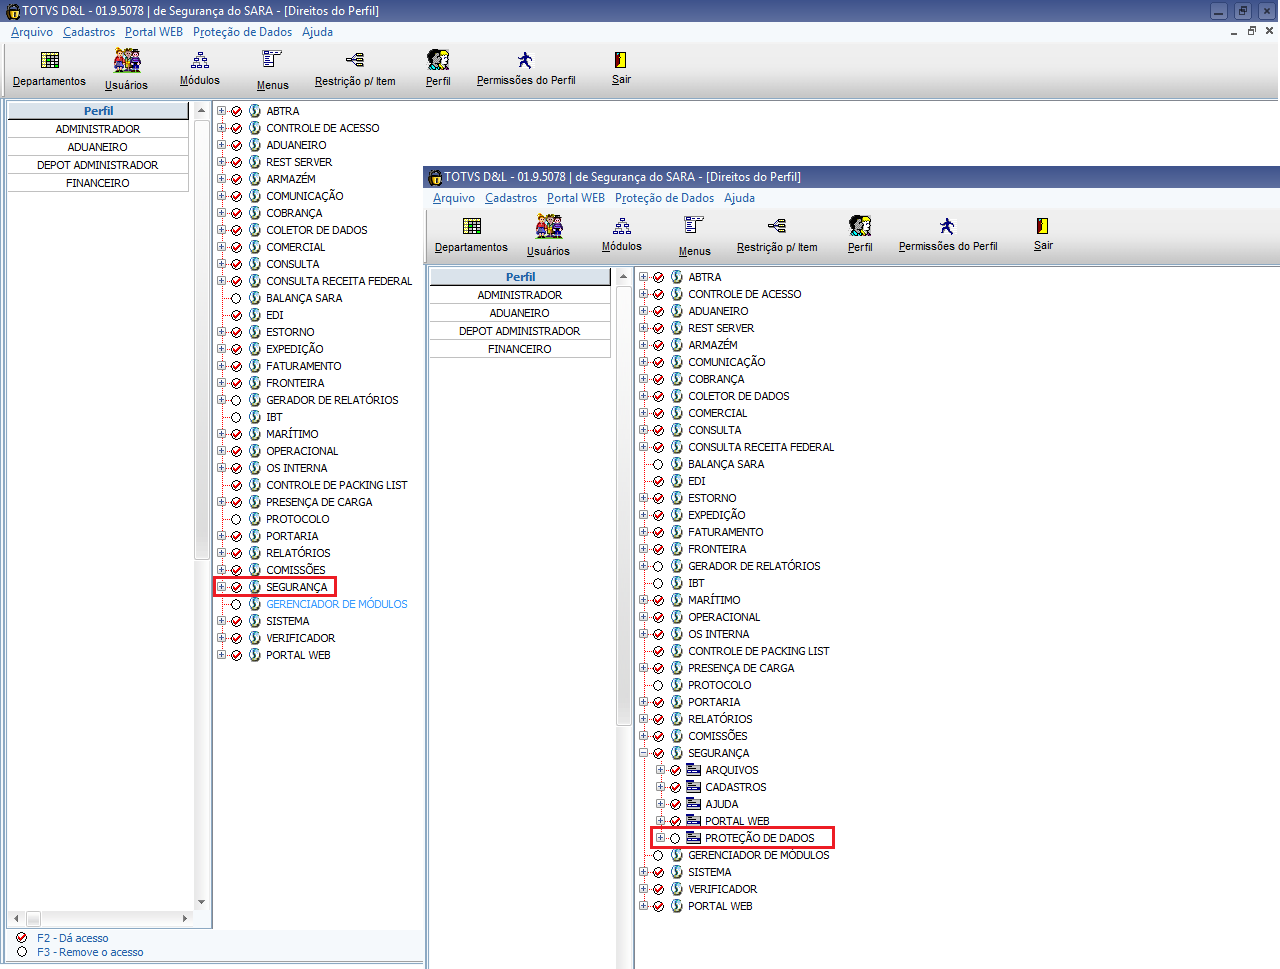The height and width of the screenshot is (969, 1280).
Task: Open Permissões do Perfil in front window toolbar
Action: [x=948, y=235]
